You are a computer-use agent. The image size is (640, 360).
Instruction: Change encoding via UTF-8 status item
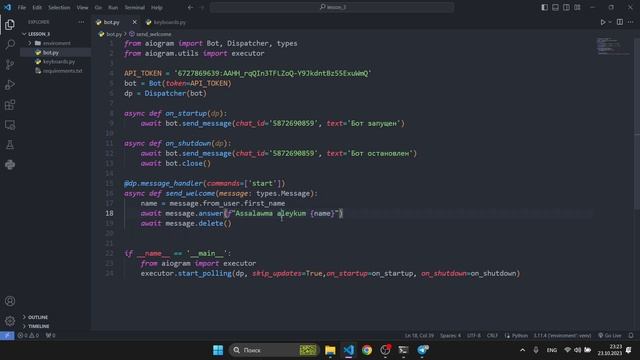click(474, 336)
